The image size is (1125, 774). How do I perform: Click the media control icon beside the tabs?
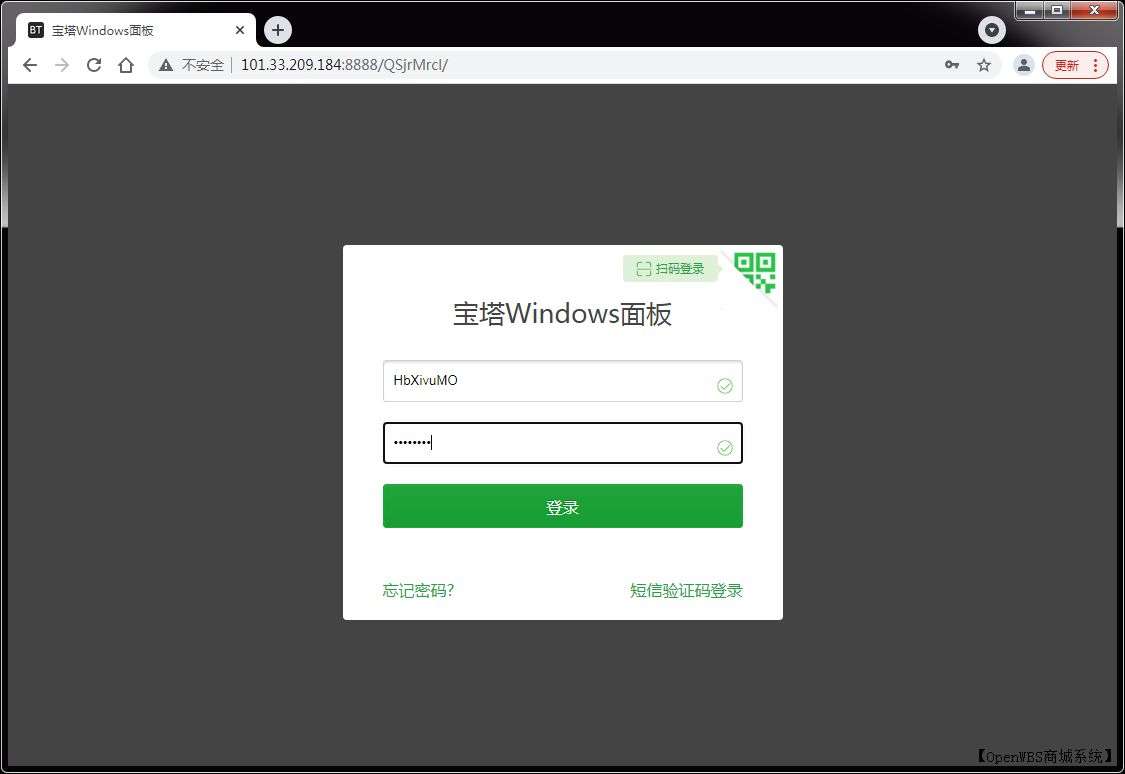(991, 30)
